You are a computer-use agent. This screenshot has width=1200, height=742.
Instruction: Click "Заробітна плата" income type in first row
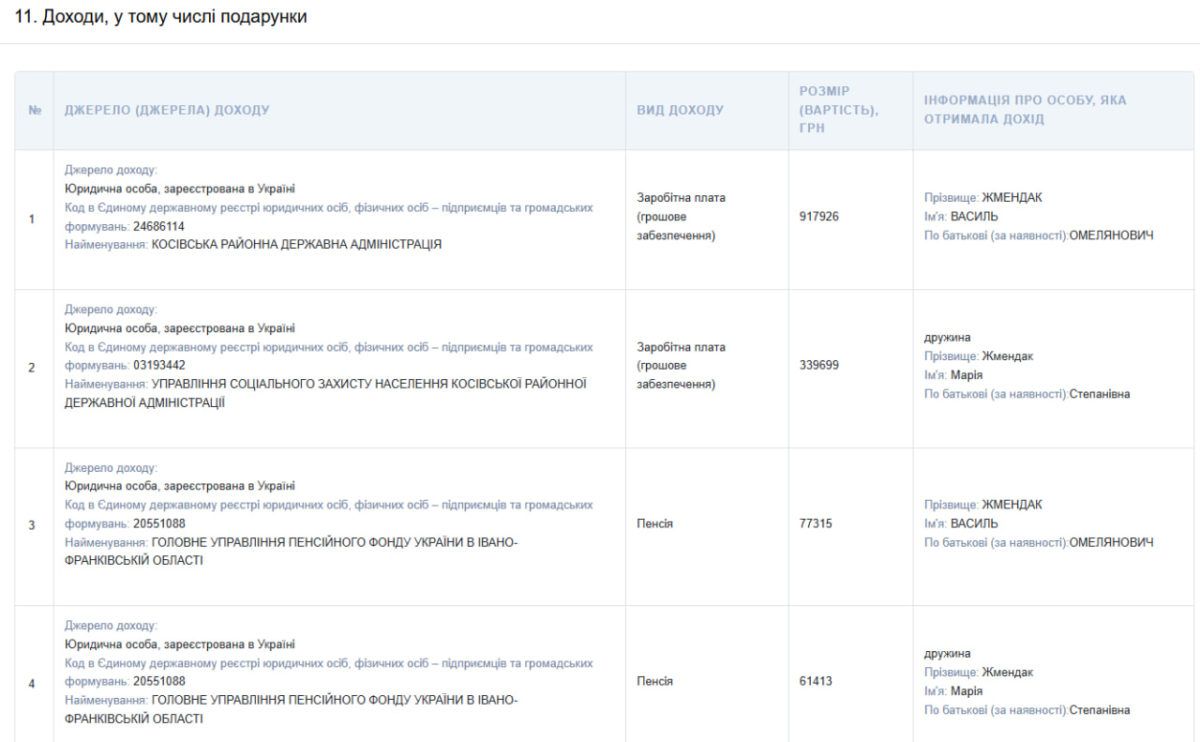coord(681,198)
